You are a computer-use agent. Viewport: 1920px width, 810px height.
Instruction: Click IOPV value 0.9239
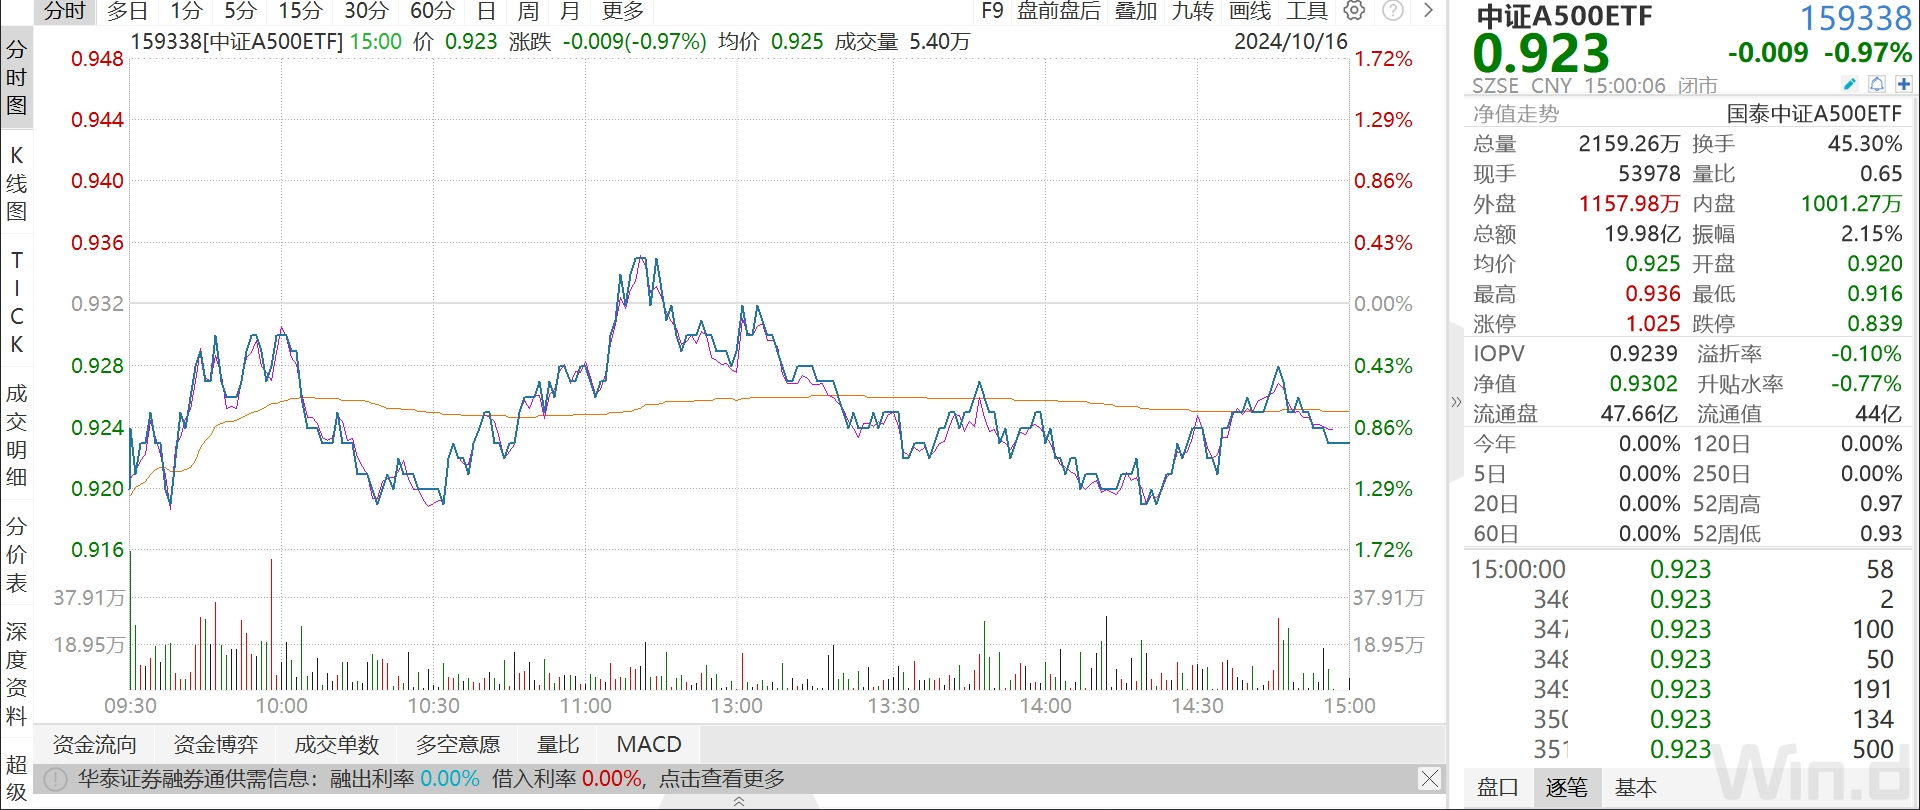1643,354
